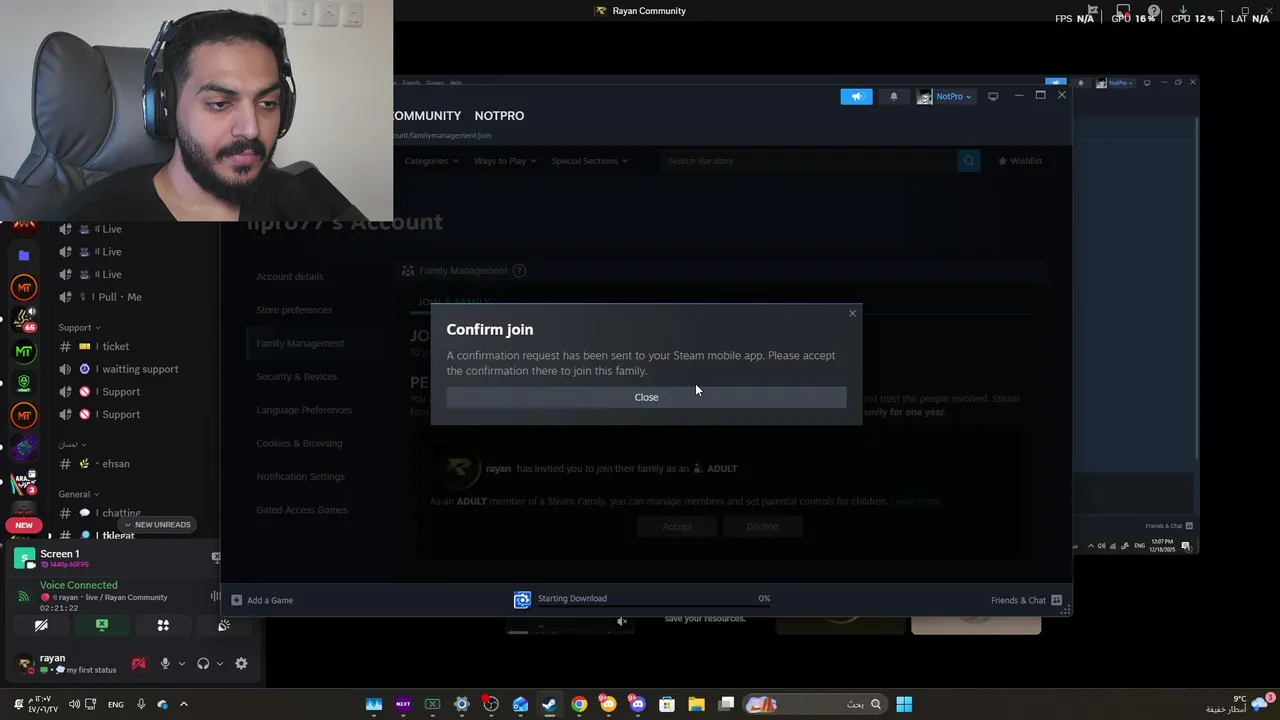Screen dimensions: 1280x720
Task: Select Language Preferences in sidebar
Action: [x=304, y=410]
